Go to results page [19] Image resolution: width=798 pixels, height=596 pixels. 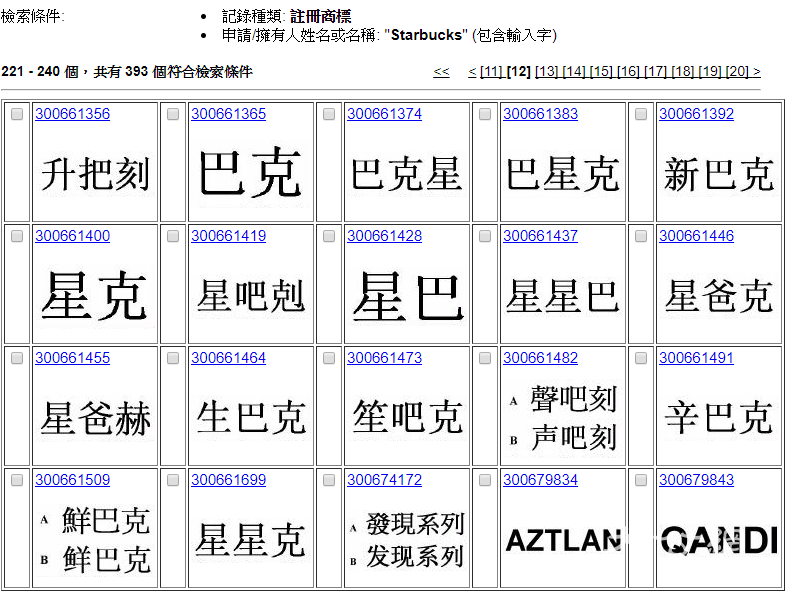710,72
